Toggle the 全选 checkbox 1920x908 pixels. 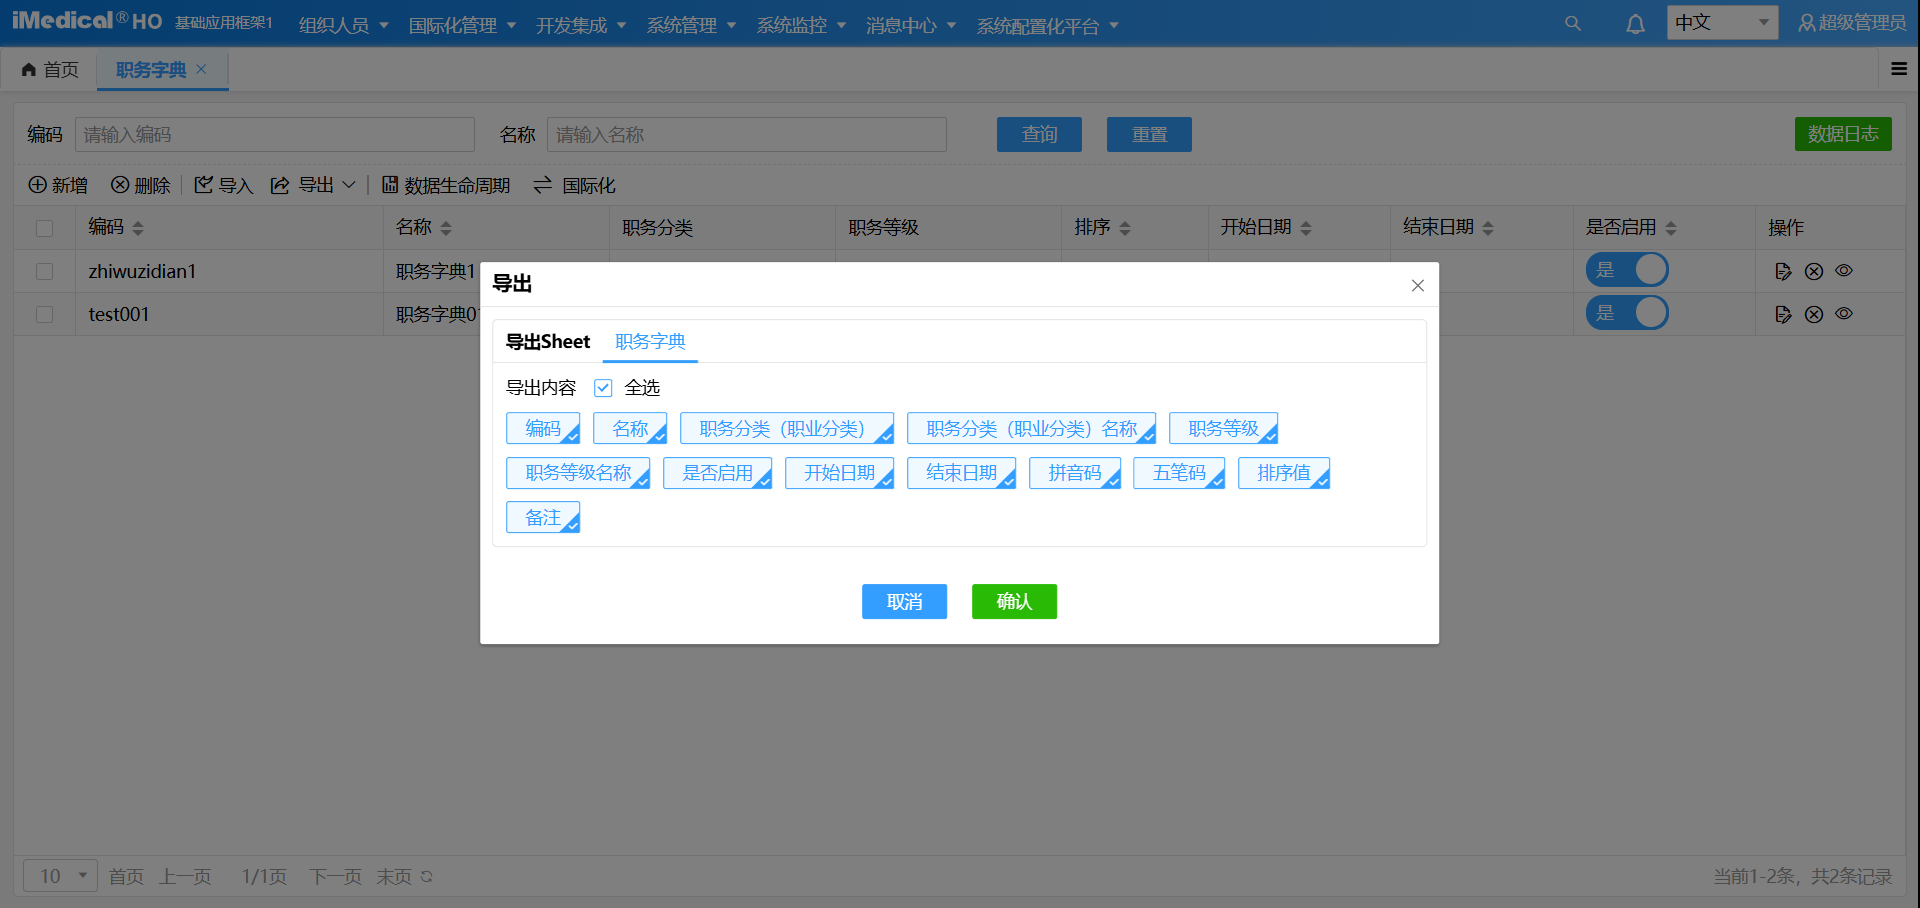603,387
